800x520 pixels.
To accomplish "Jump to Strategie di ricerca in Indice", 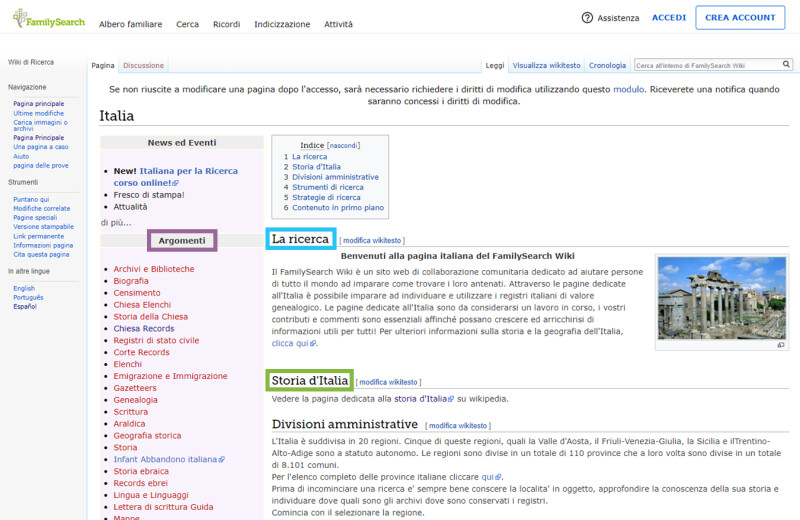I will pos(326,197).
